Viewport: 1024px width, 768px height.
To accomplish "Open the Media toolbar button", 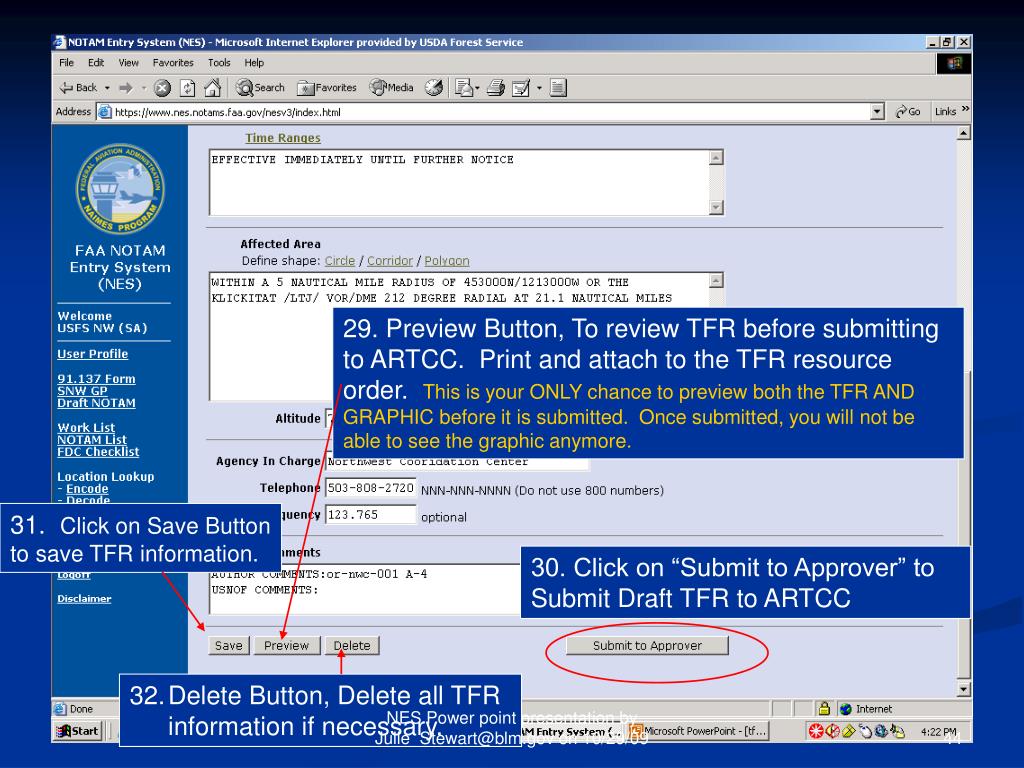I will (391, 88).
